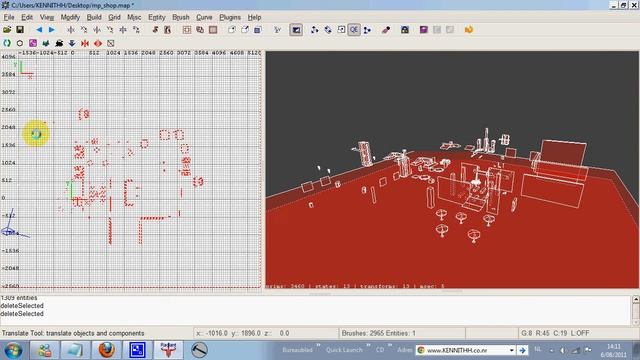Open the Help menu
640x360 pixels.
point(254,17)
